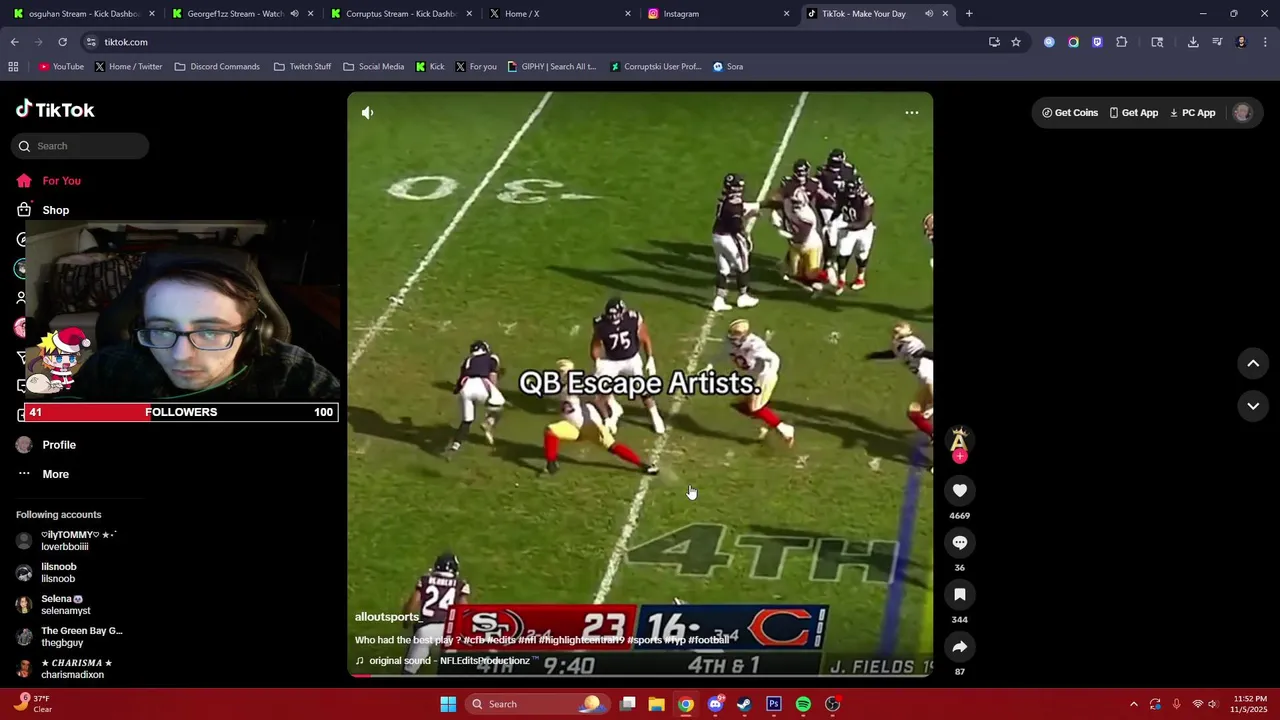Open Discord from the taskbar
This screenshot has height=720, width=1280.
point(715,704)
